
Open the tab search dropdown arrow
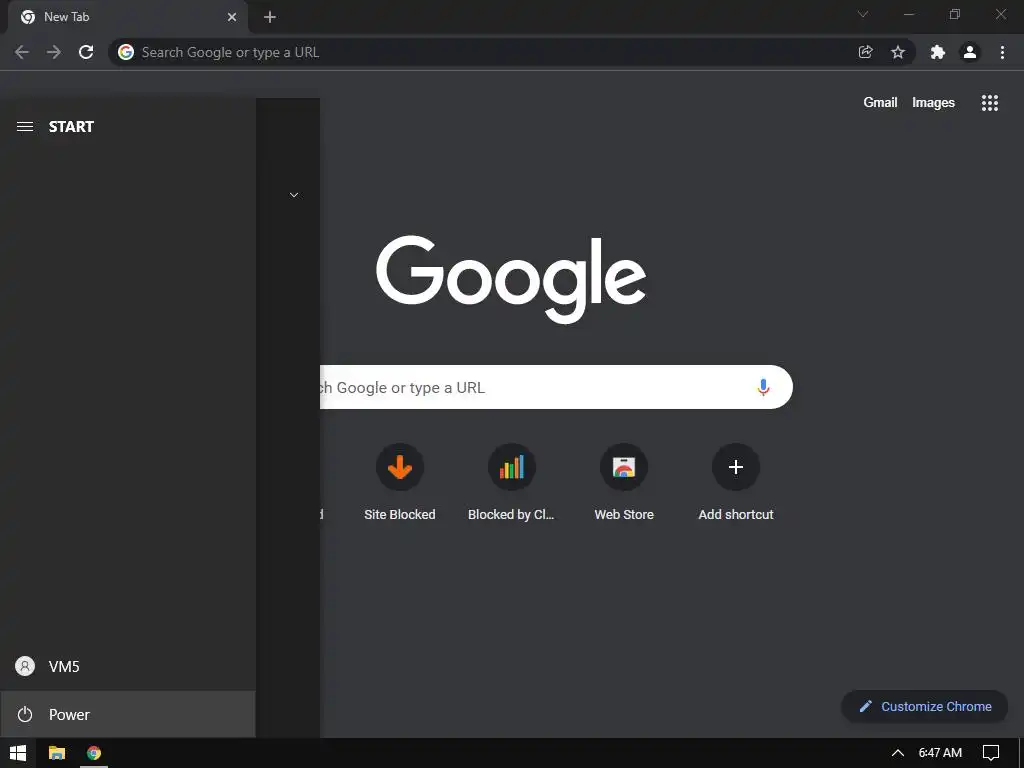tap(863, 14)
